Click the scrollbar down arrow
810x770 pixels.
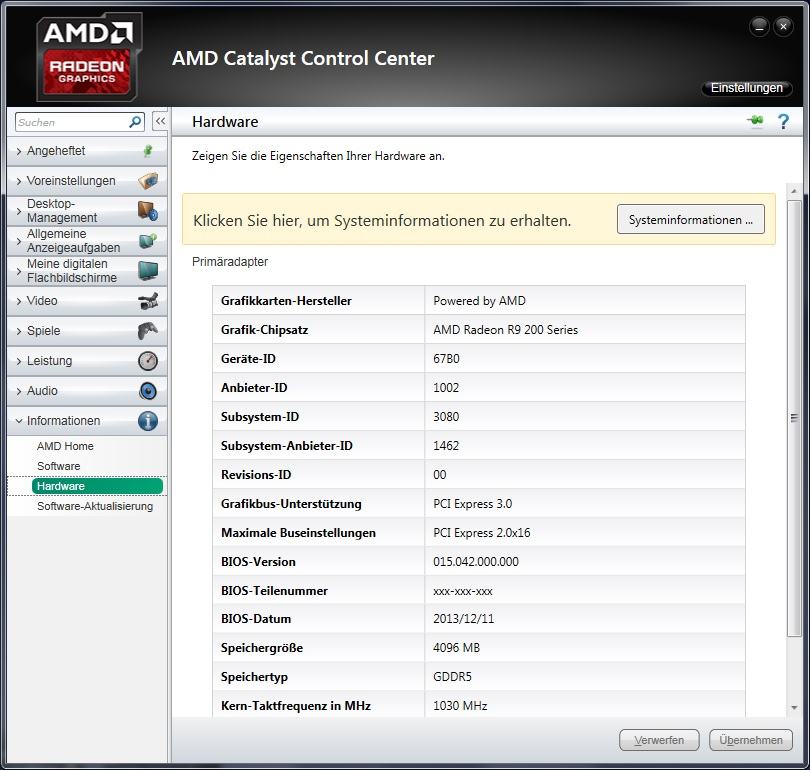(794, 708)
